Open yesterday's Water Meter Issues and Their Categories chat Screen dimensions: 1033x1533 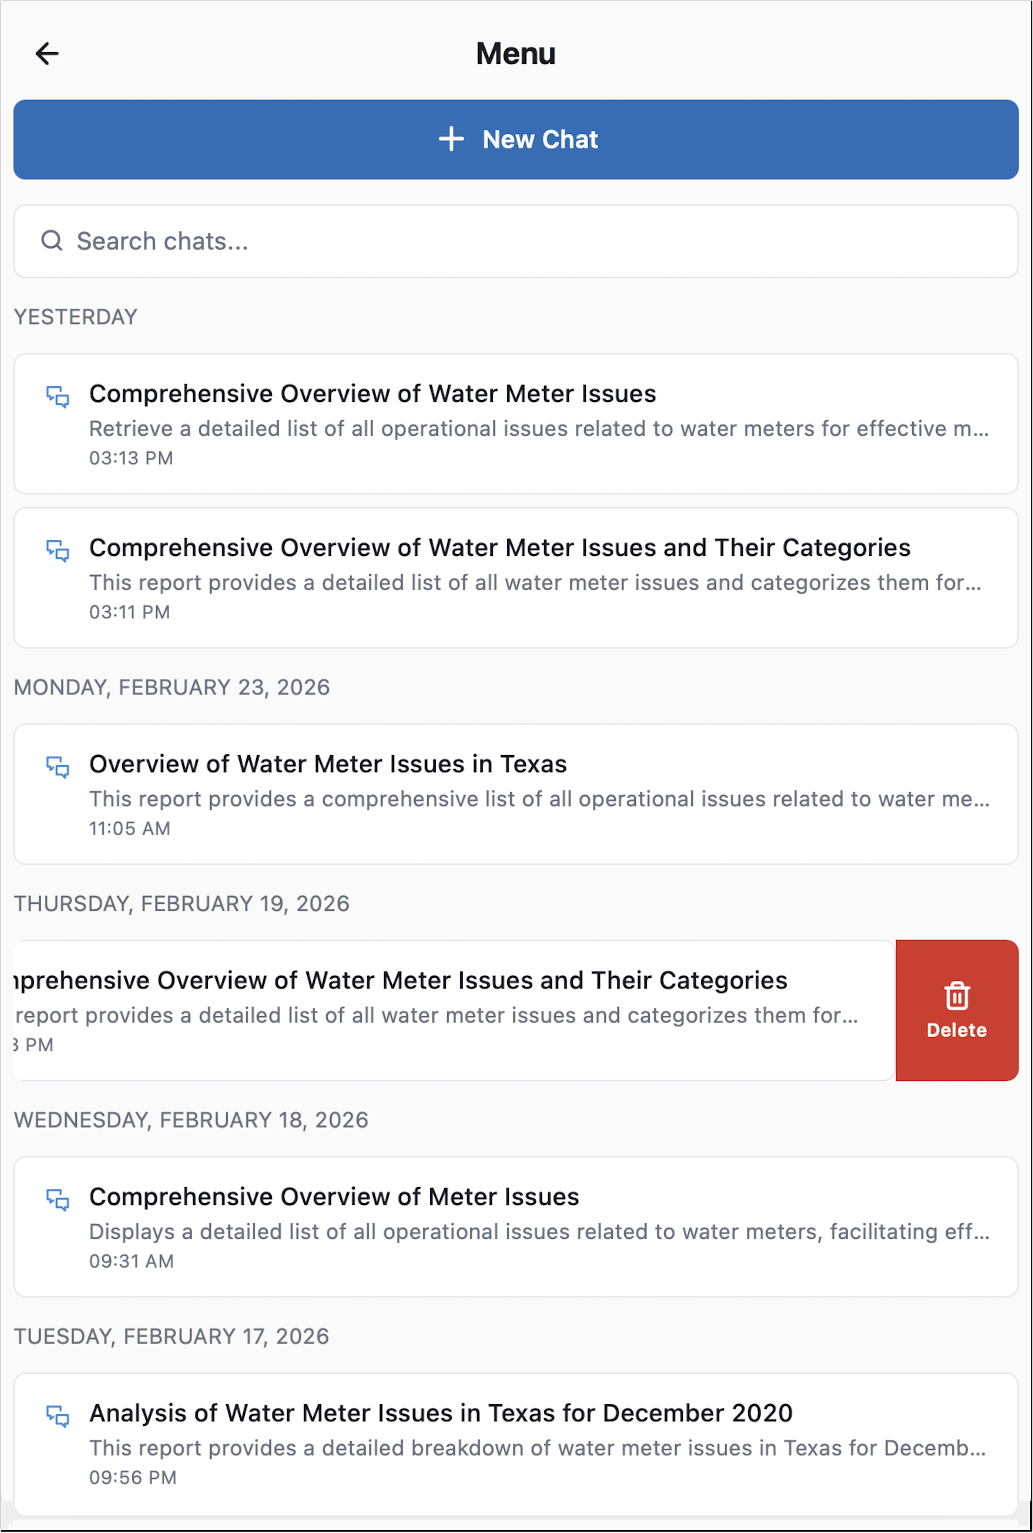pyautogui.click(x=499, y=548)
